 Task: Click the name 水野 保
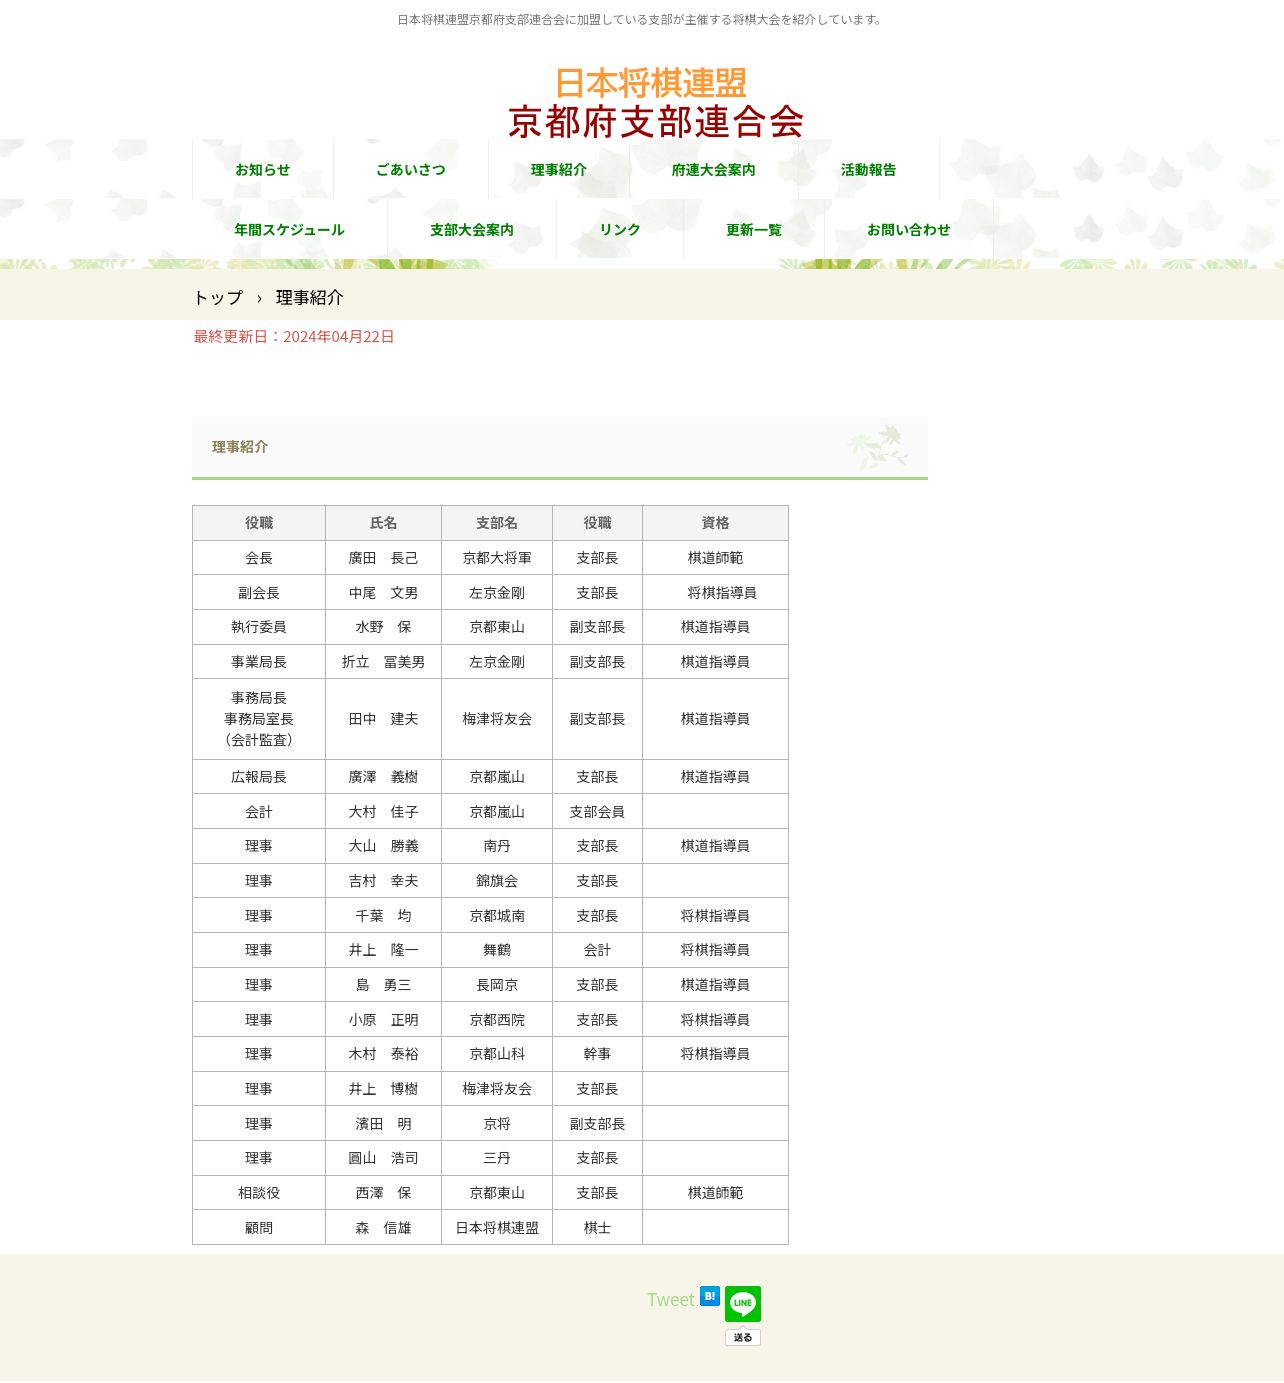point(383,627)
